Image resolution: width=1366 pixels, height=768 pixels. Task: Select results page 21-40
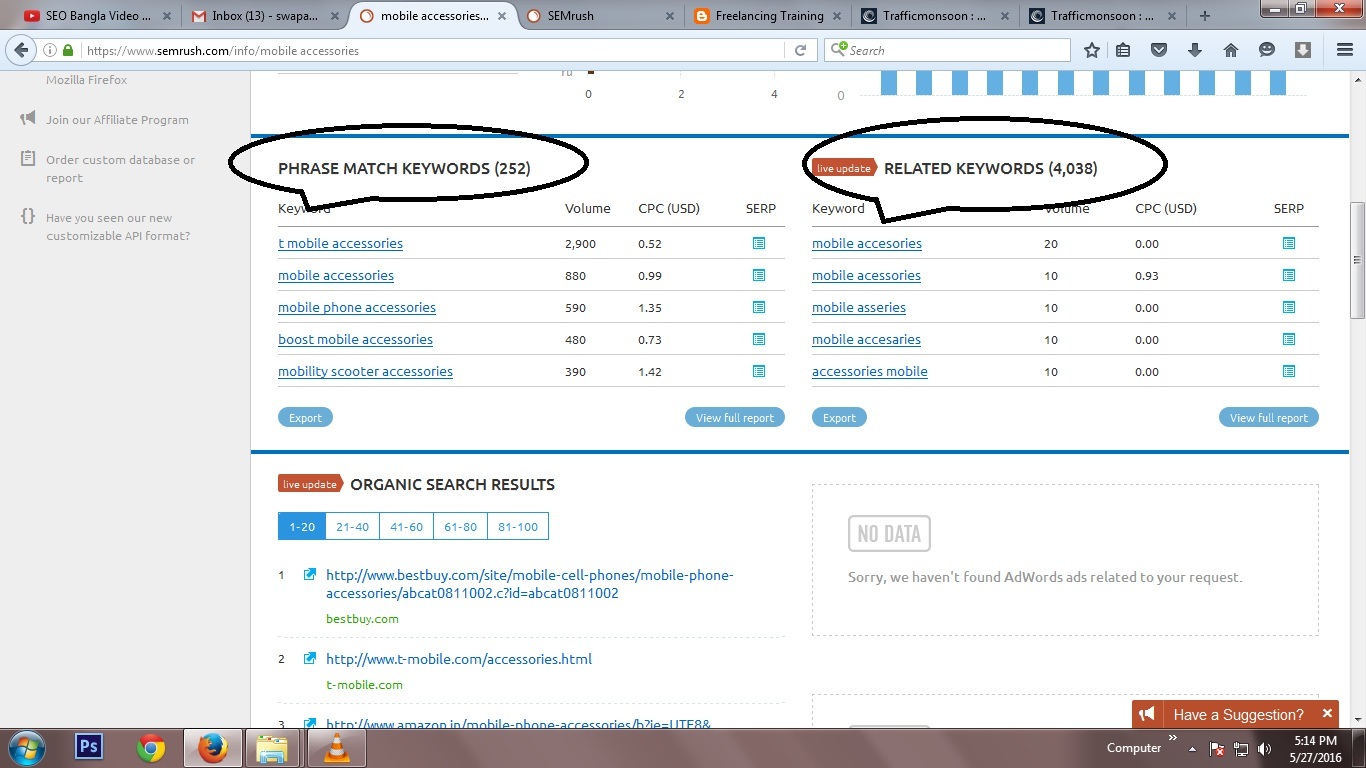point(352,527)
